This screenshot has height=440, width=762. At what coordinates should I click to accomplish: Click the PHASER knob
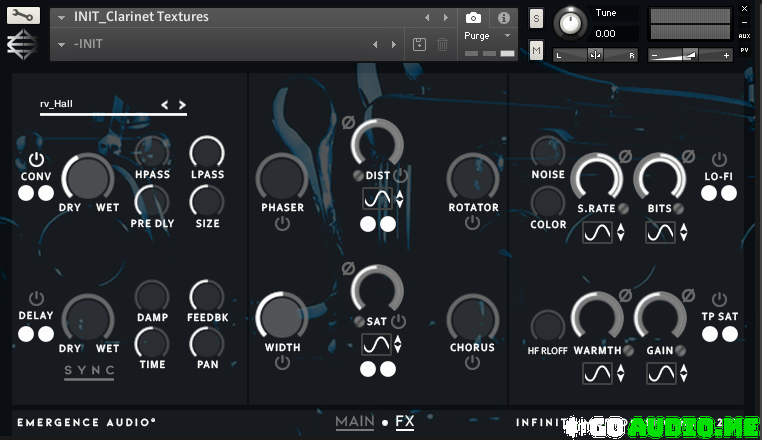pos(282,178)
